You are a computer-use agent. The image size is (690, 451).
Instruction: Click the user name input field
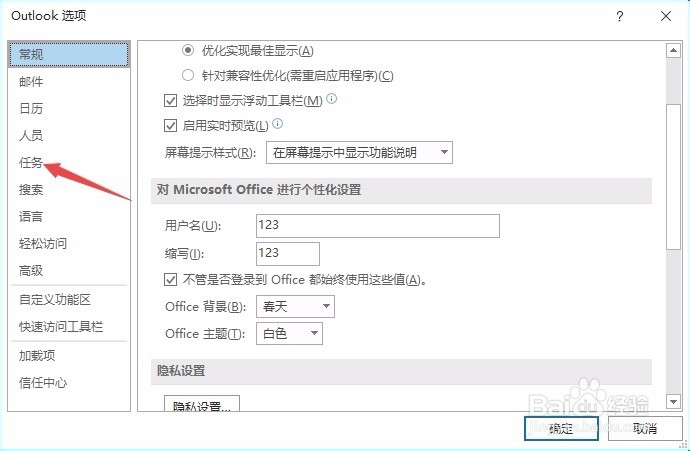377,226
